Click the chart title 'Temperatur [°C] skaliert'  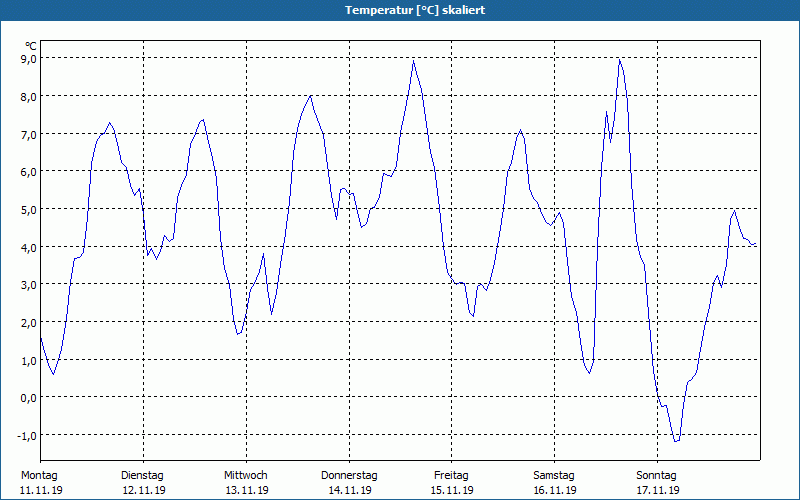tap(415, 10)
